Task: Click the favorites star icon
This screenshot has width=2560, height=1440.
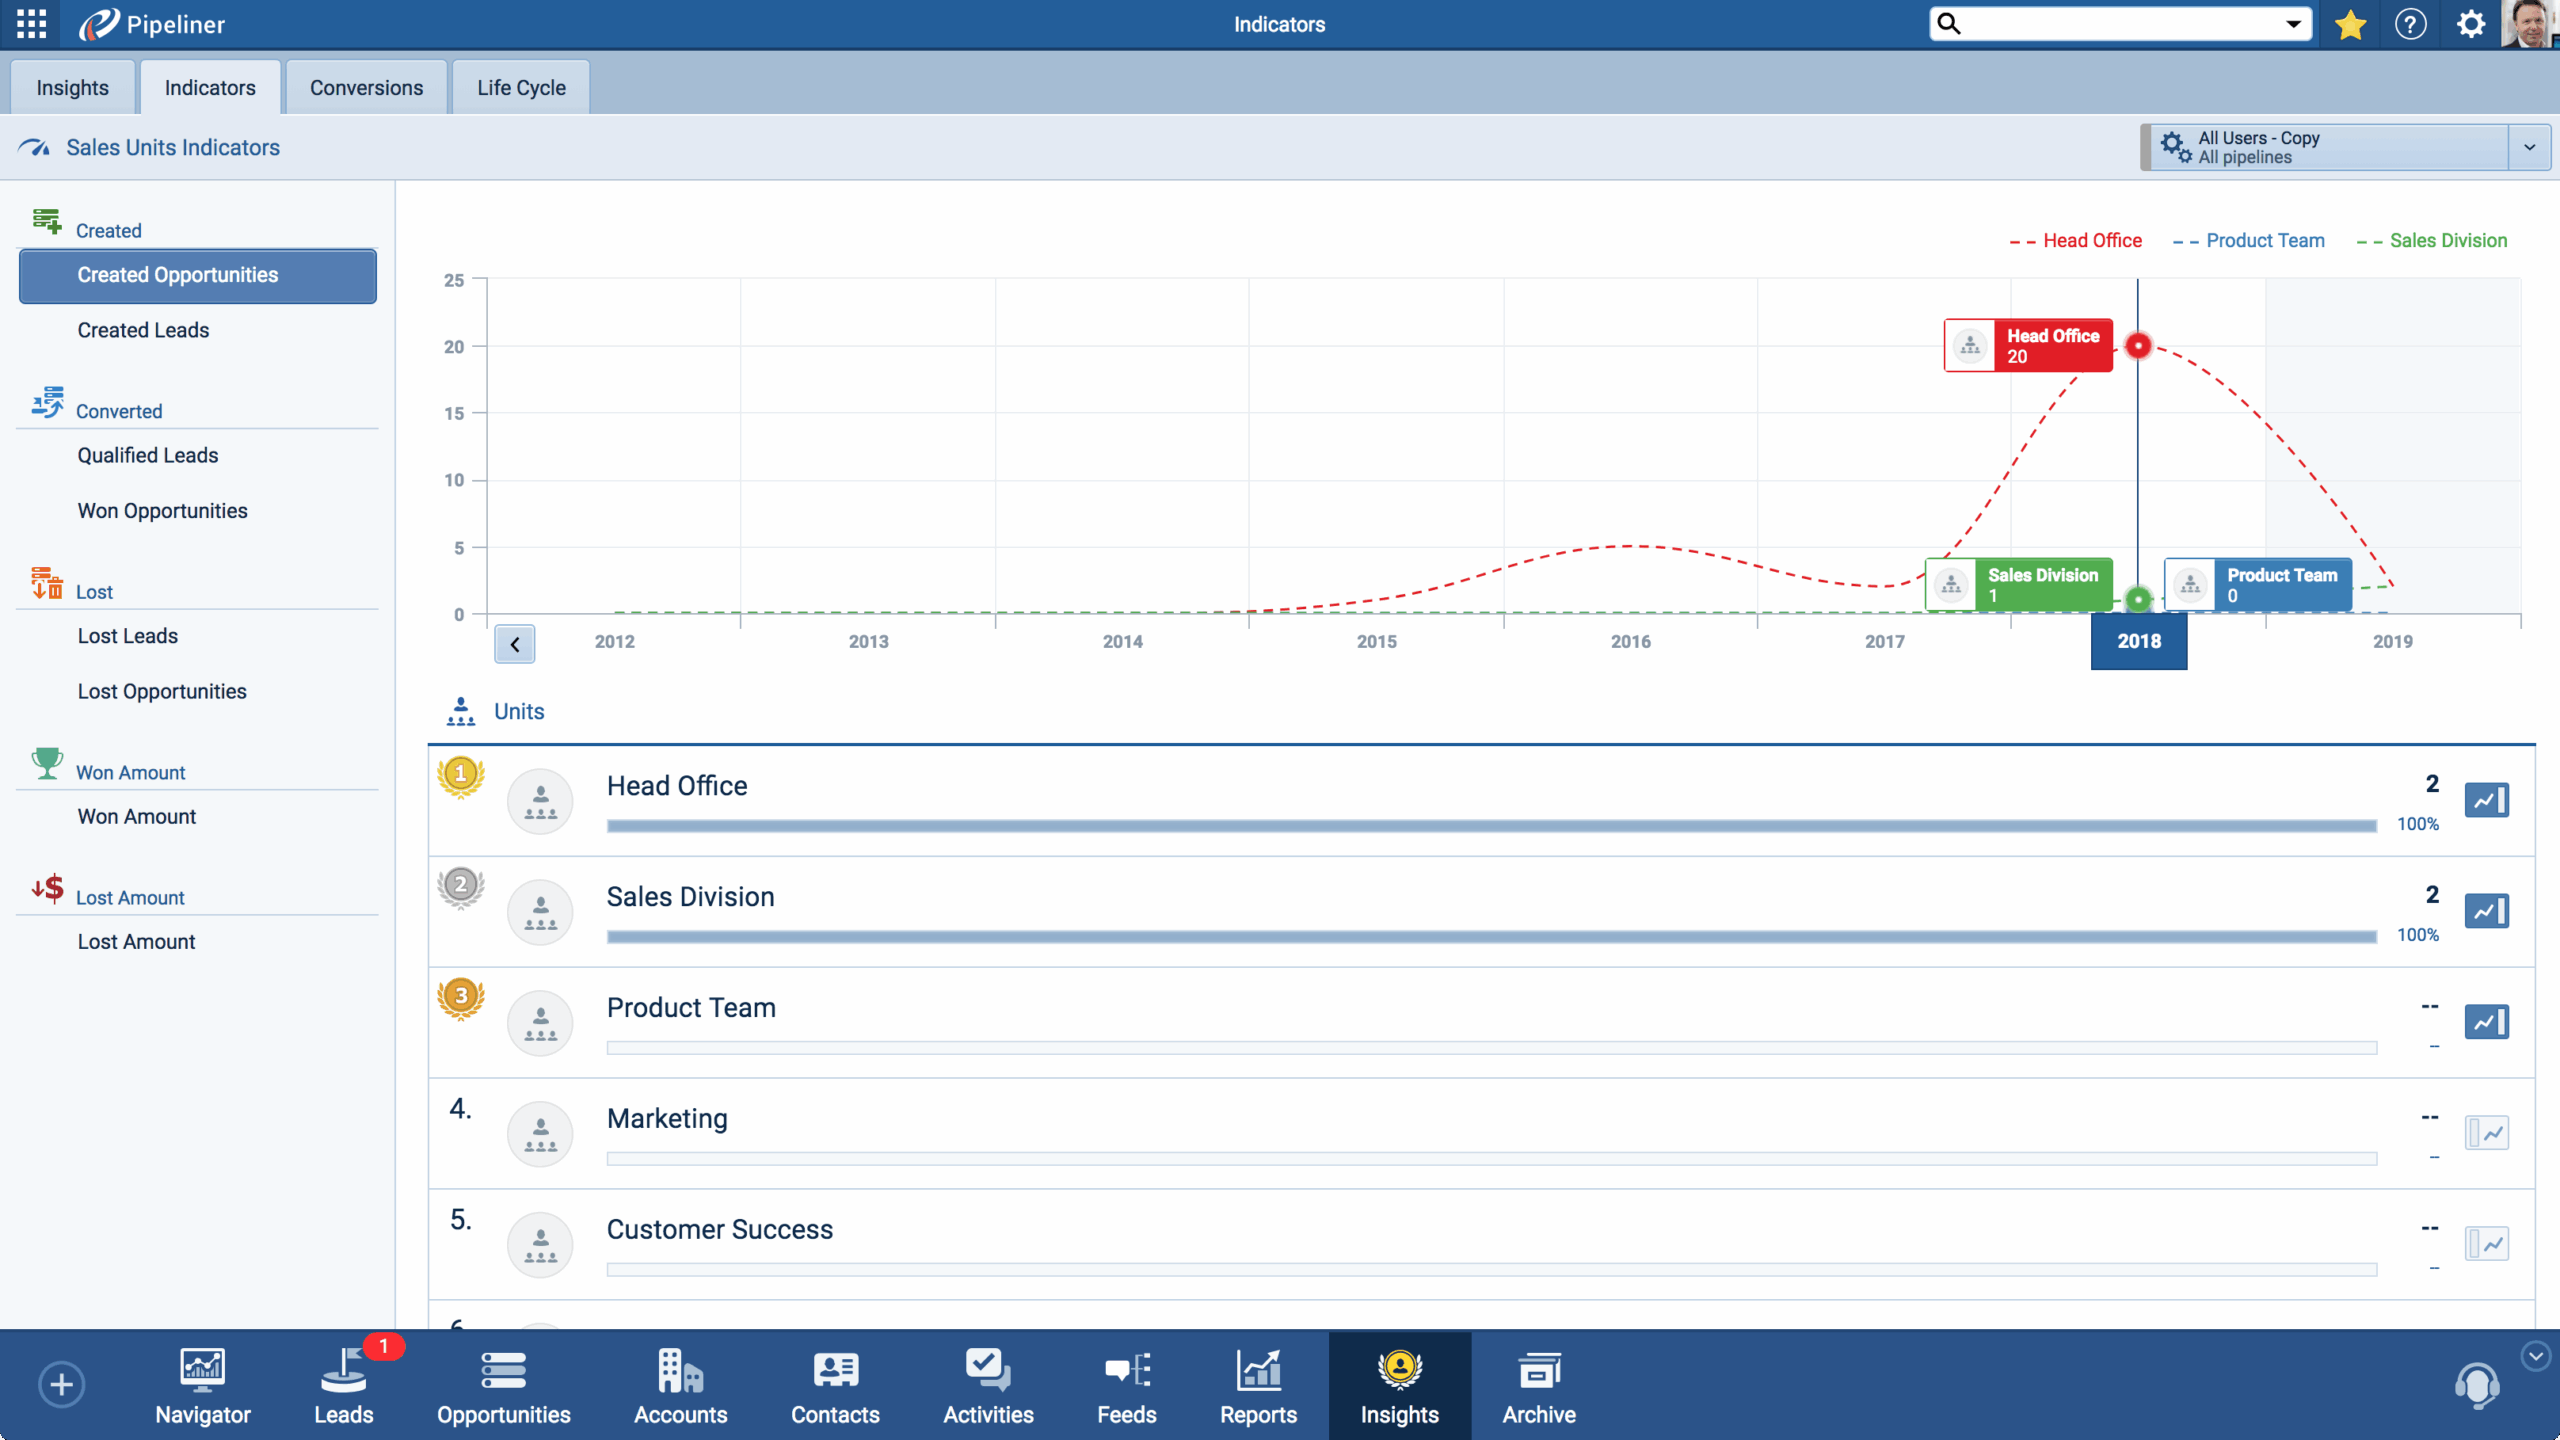Action: coord(2350,24)
